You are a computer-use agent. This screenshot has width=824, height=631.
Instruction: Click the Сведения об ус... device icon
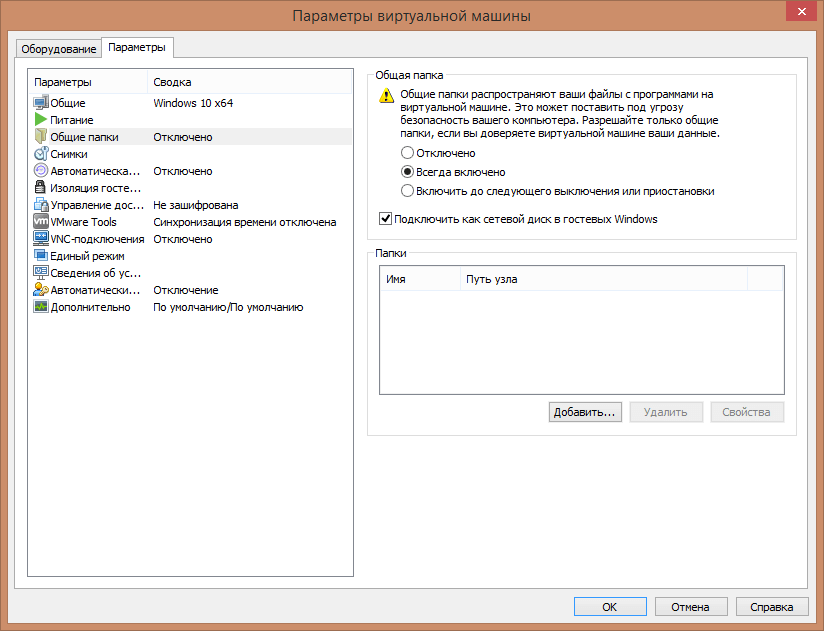41,272
